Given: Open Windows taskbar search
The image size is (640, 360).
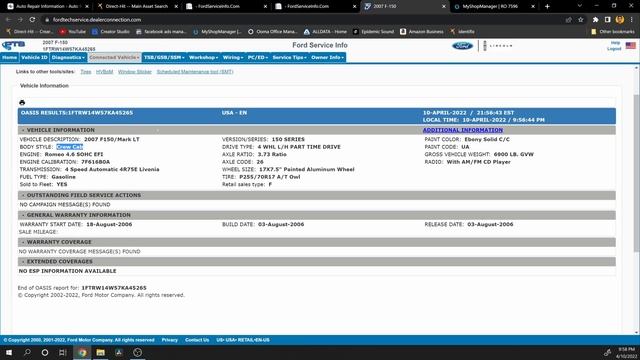Looking at the screenshot, I should coord(27,352).
